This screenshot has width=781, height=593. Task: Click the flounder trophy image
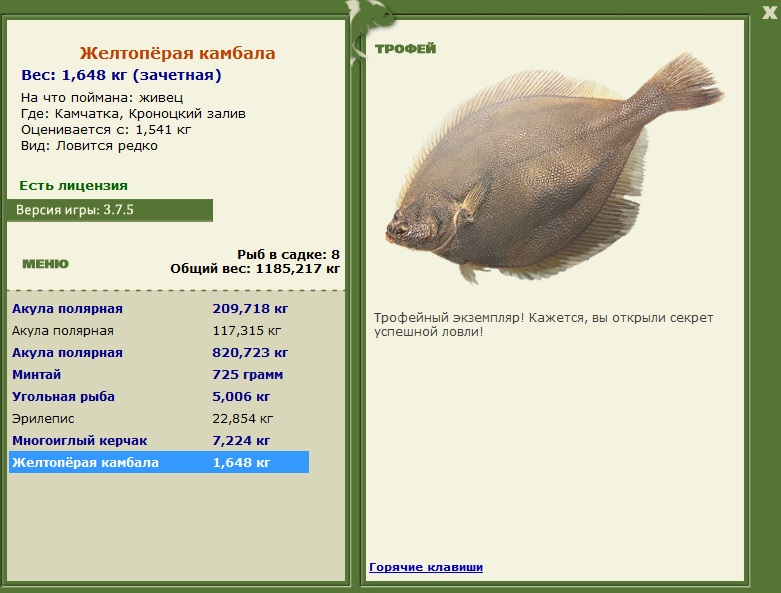pyautogui.click(x=554, y=168)
